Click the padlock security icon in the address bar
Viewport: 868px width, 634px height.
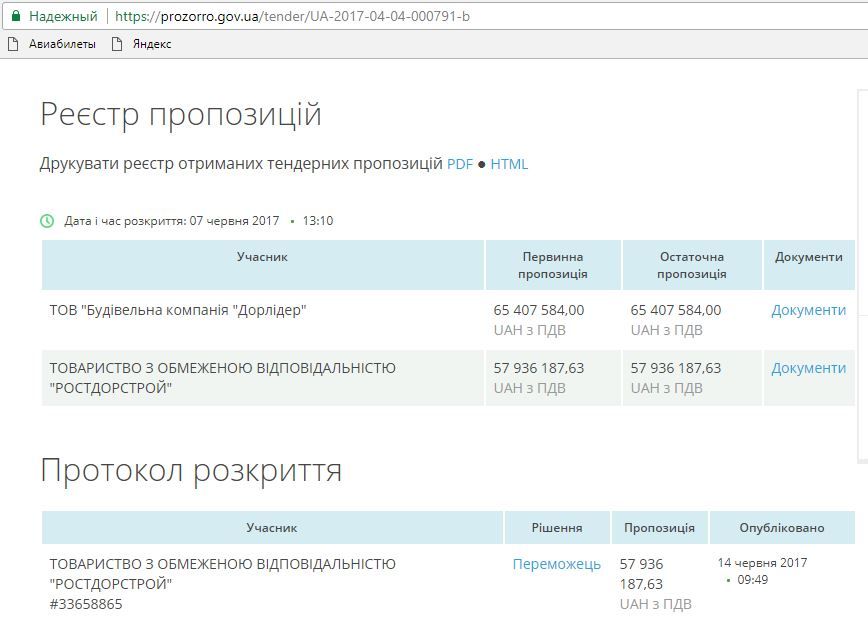click(x=14, y=17)
